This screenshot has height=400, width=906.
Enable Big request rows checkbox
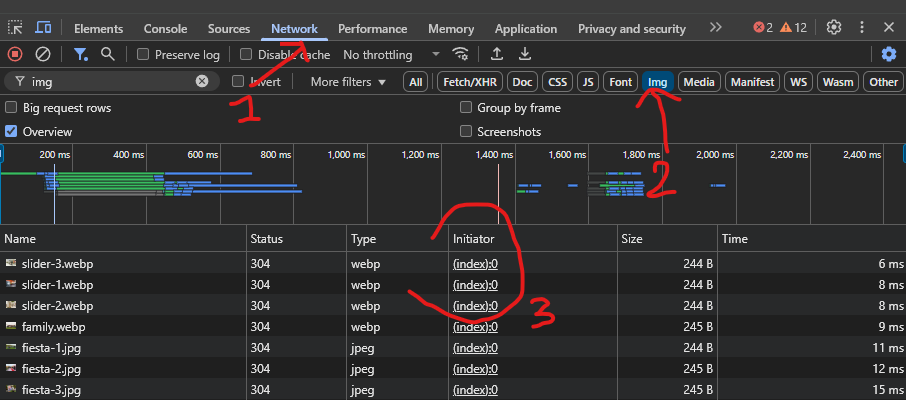point(11,108)
